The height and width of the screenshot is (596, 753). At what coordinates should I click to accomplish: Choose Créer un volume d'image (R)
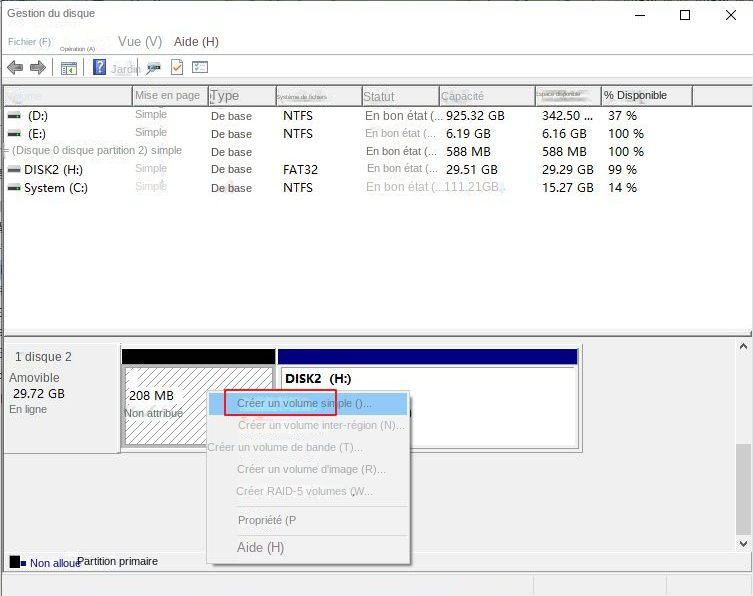[x=308, y=469]
